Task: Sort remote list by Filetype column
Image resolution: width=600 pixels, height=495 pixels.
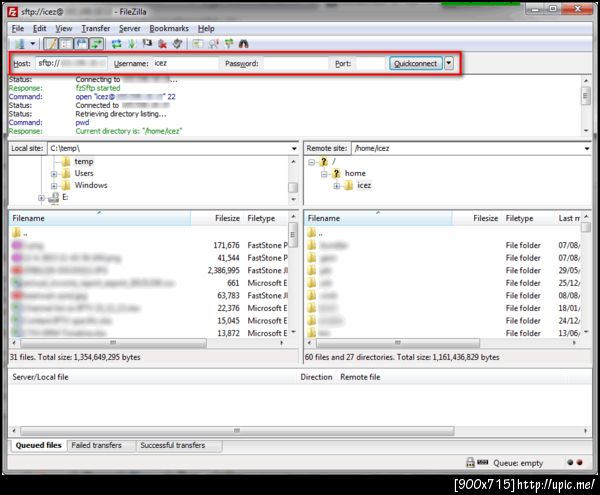Action: click(x=529, y=218)
